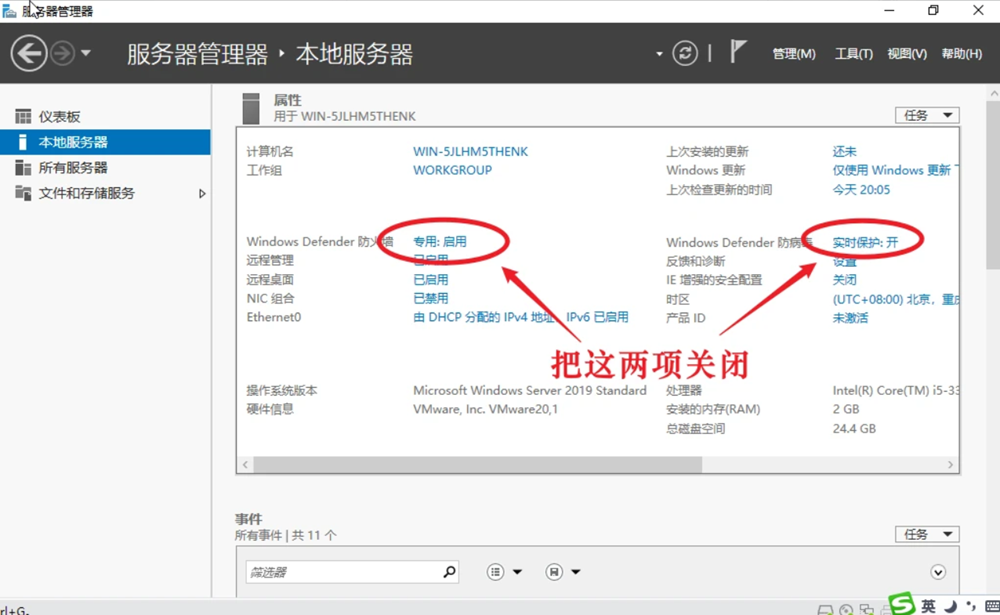Click the Sogou input method S icon
This screenshot has width=1000, height=615.
pos(902,604)
